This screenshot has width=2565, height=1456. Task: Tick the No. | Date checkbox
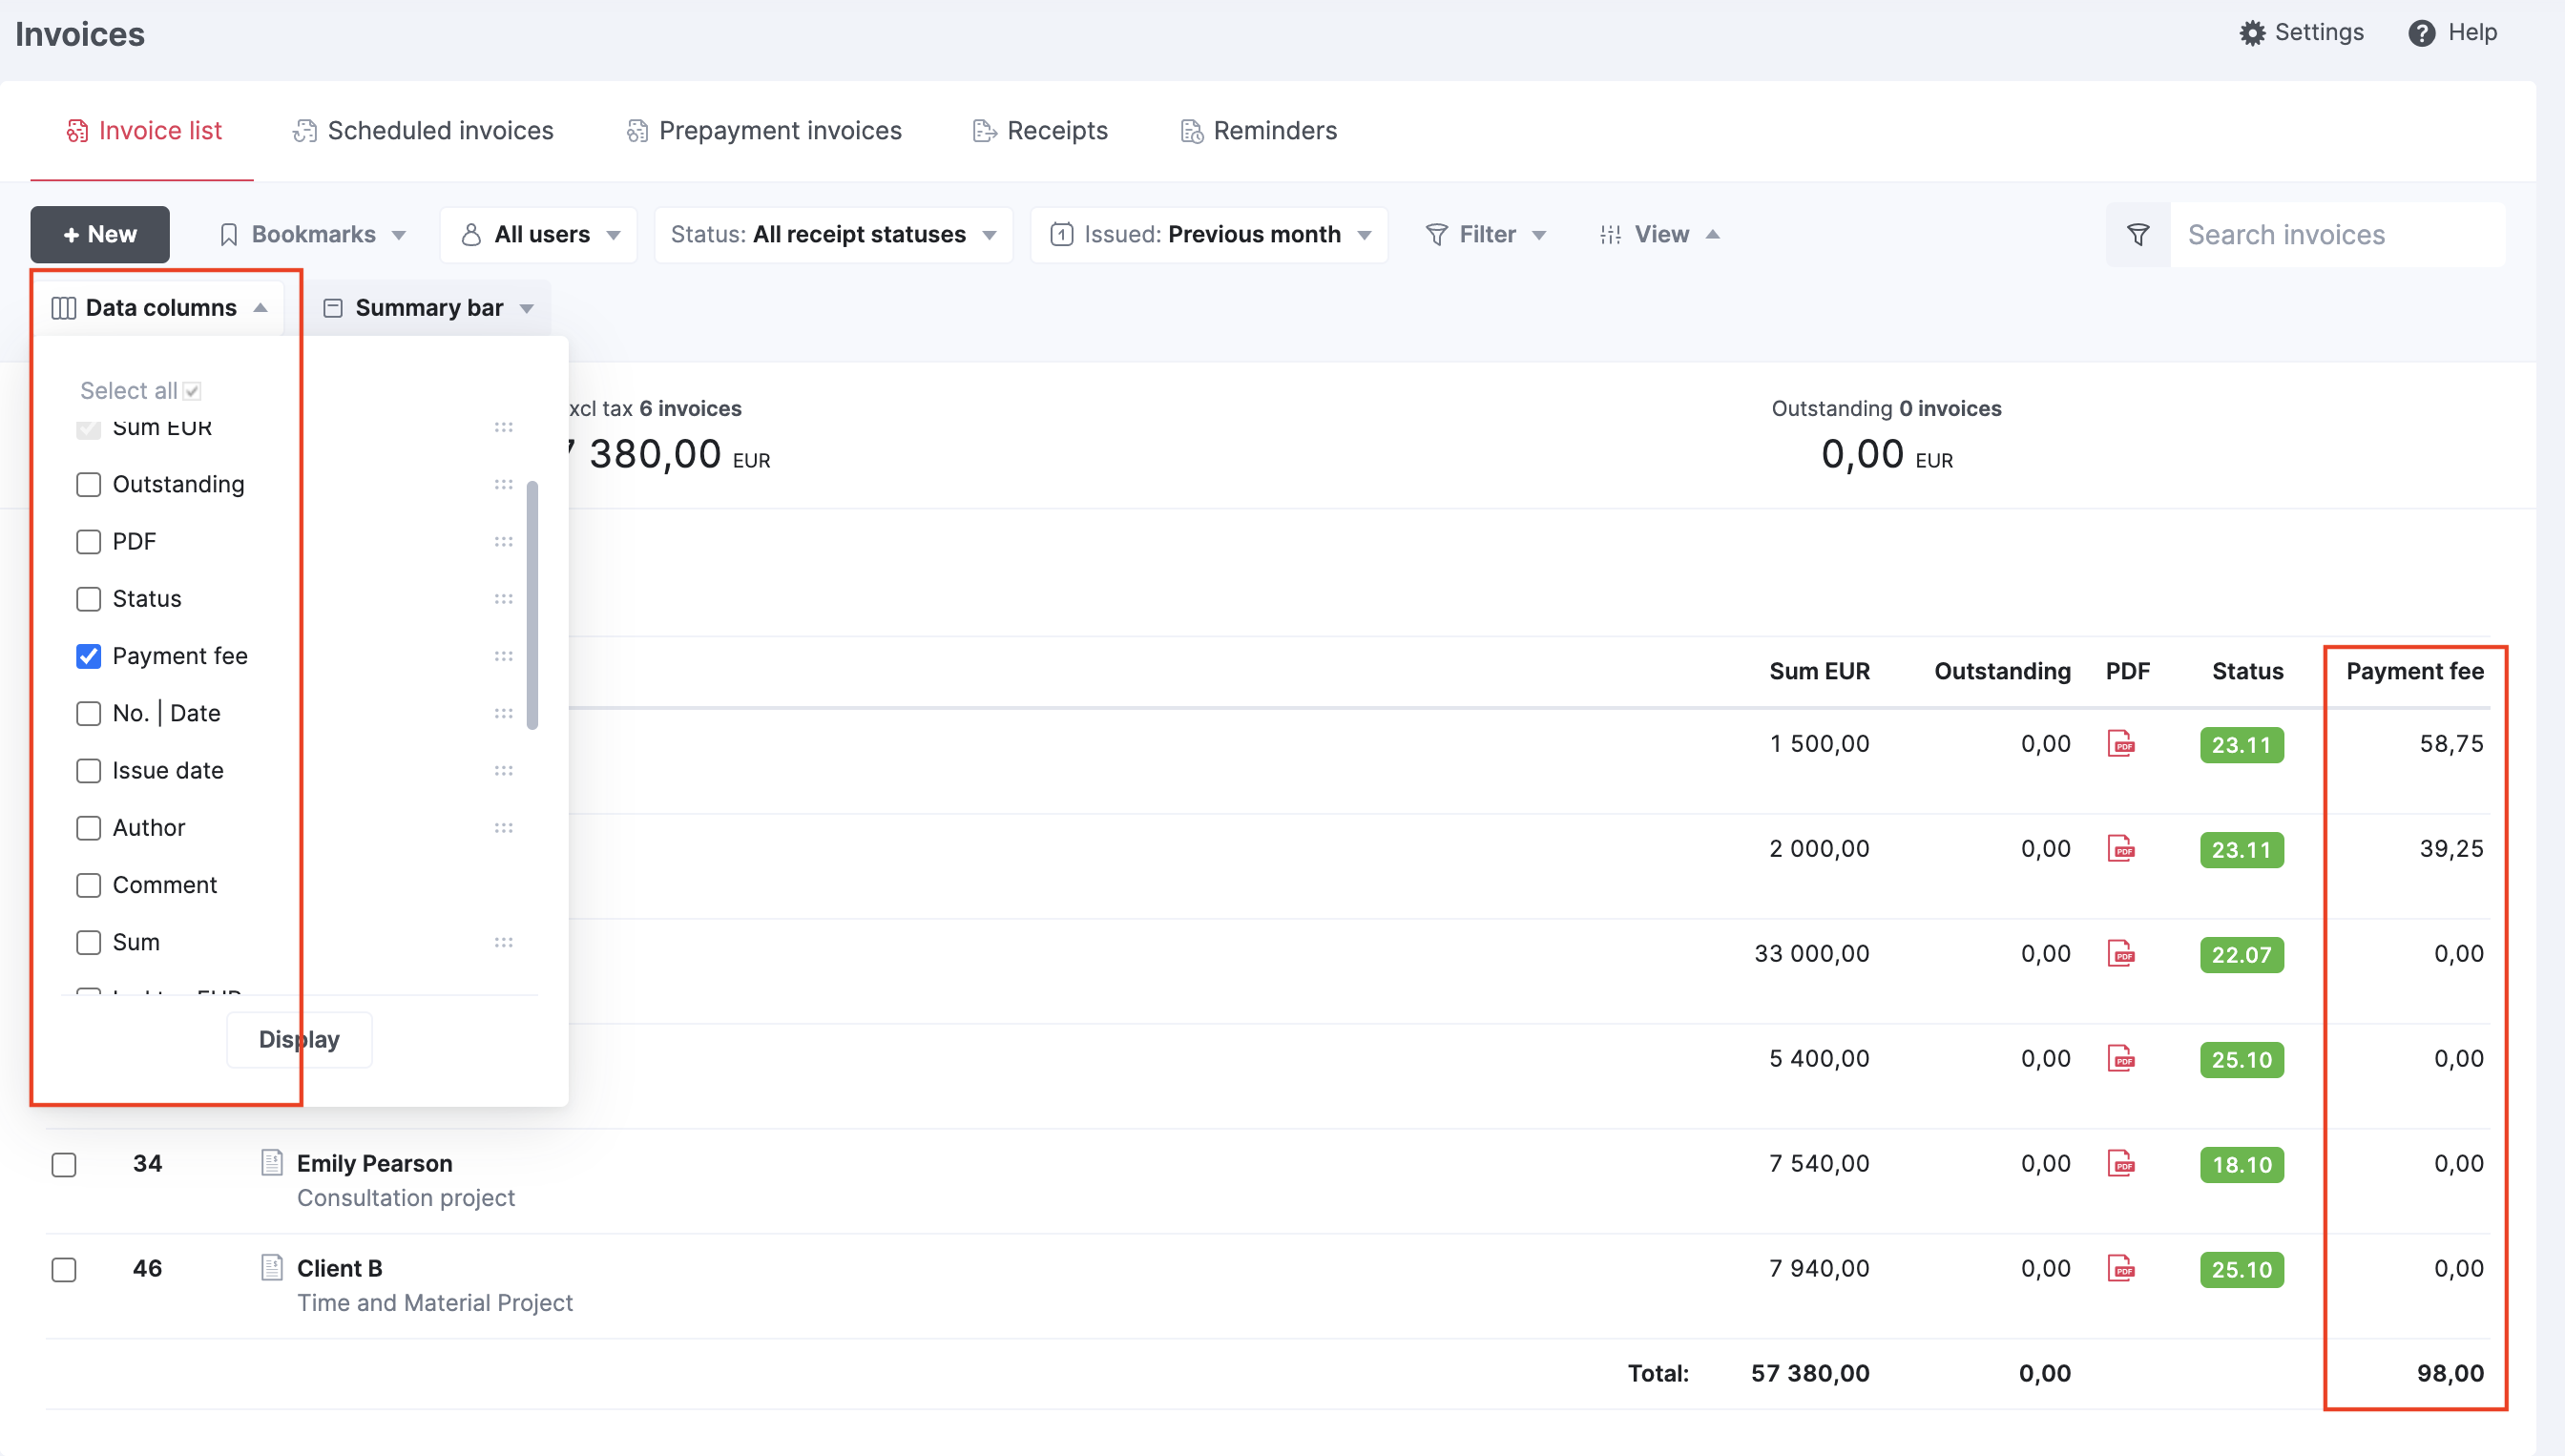click(89, 714)
